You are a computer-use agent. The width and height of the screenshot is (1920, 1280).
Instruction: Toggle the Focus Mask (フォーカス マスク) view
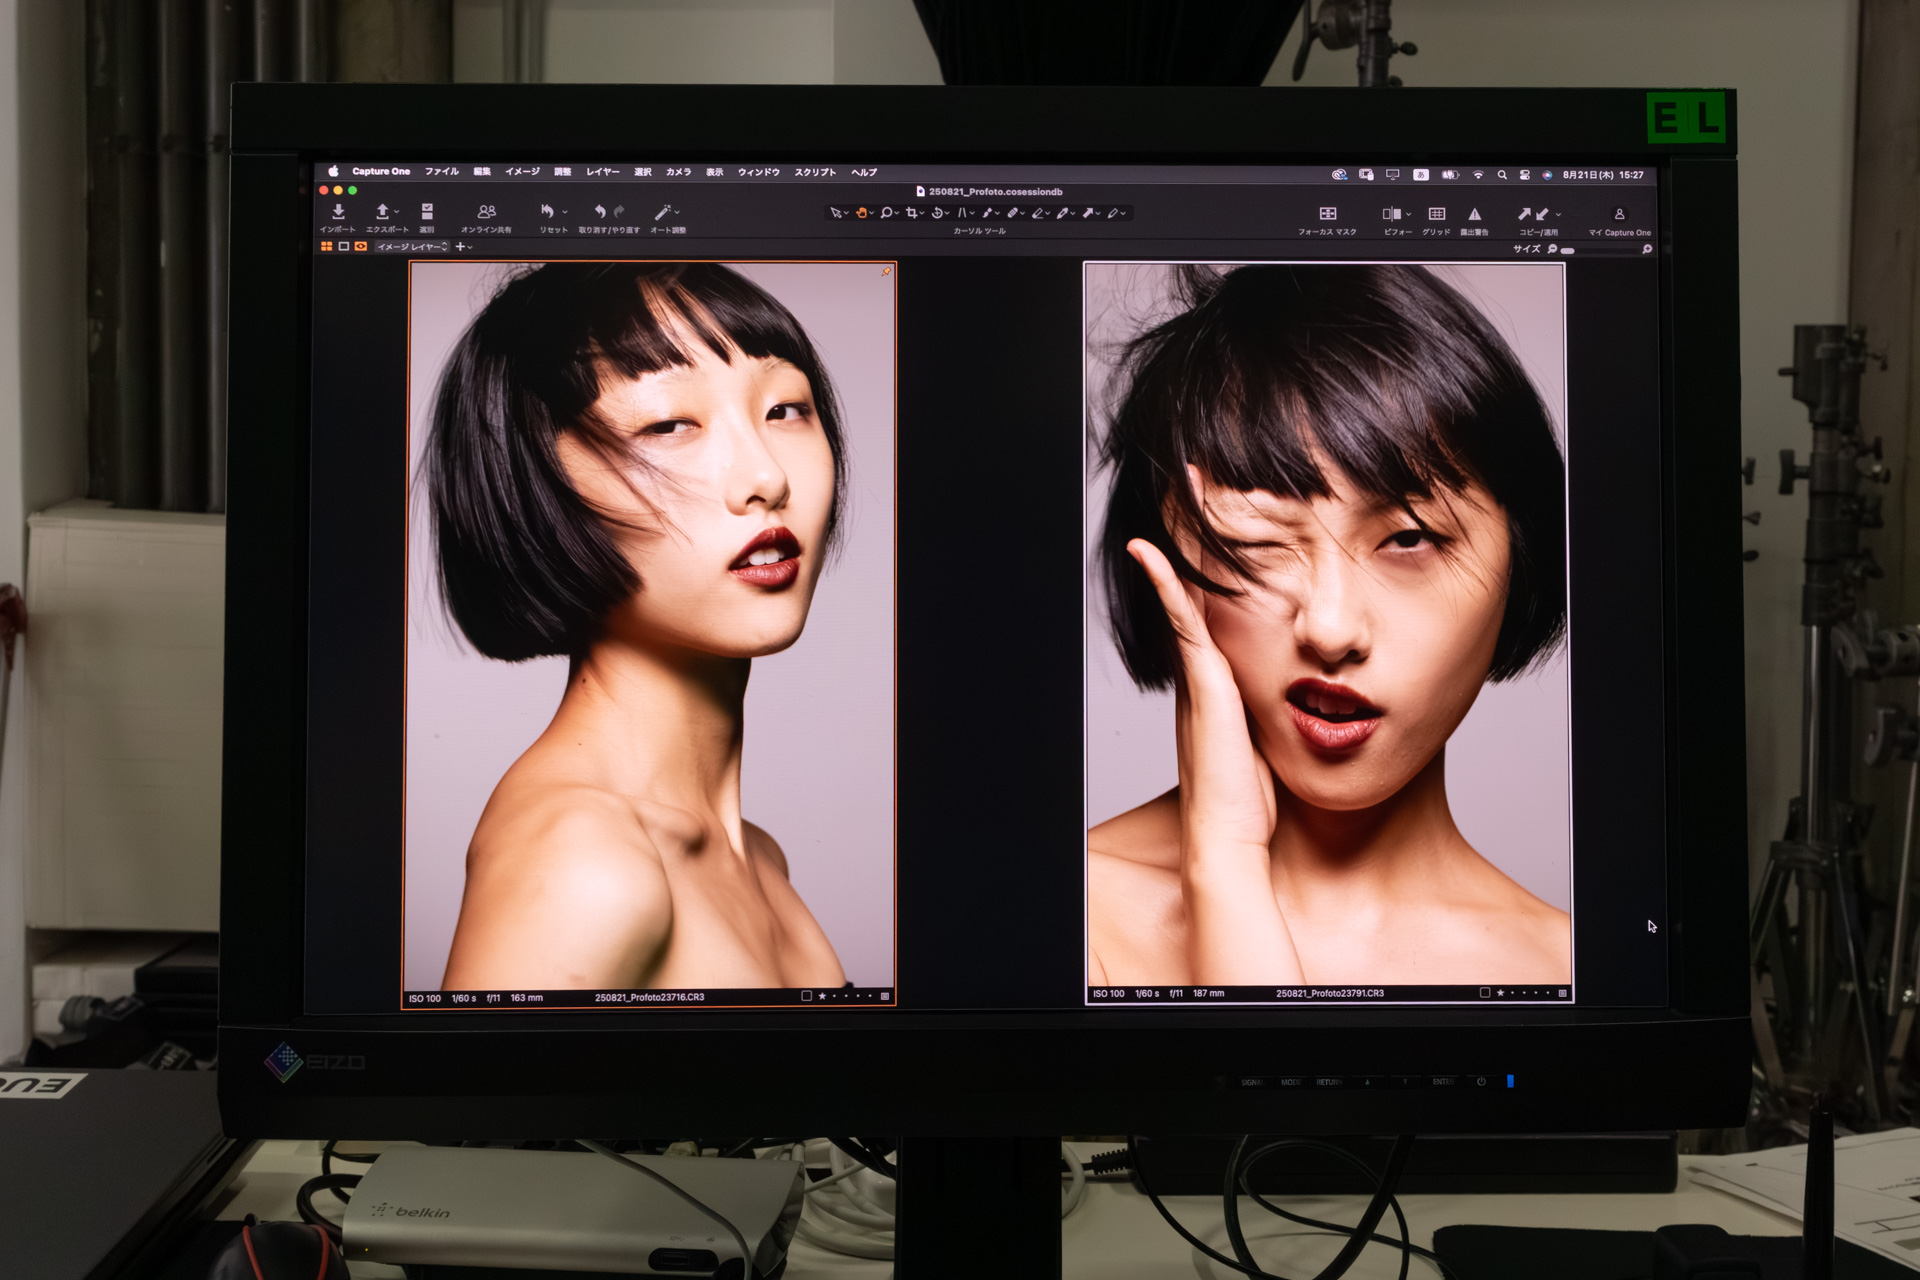(x=1327, y=214)
